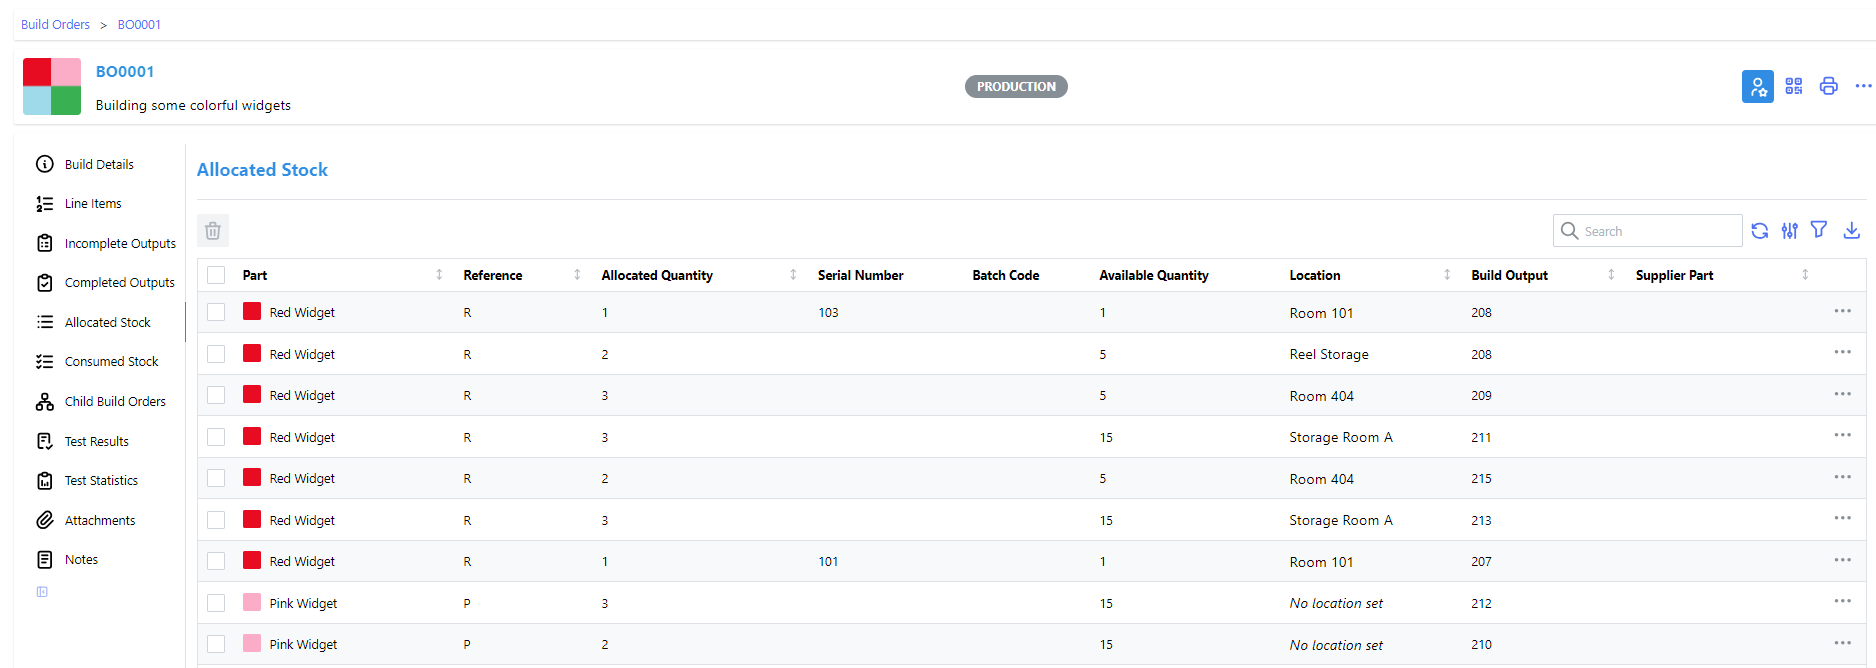The height and width of the screenshot is (668, 1876).
Task: Click the Attachments paperclip icon
Action: pyautogui.click(x=45, y=520)
